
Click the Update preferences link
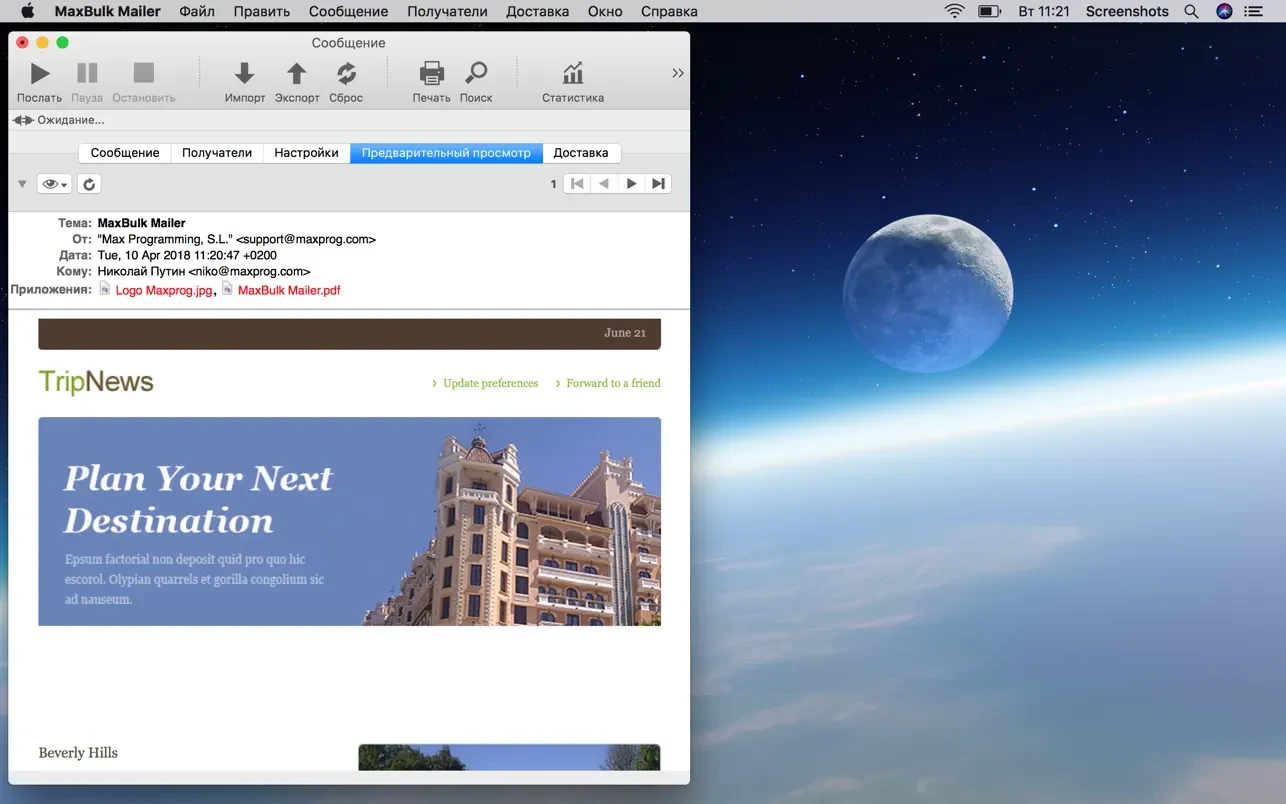tap(490, 383)
